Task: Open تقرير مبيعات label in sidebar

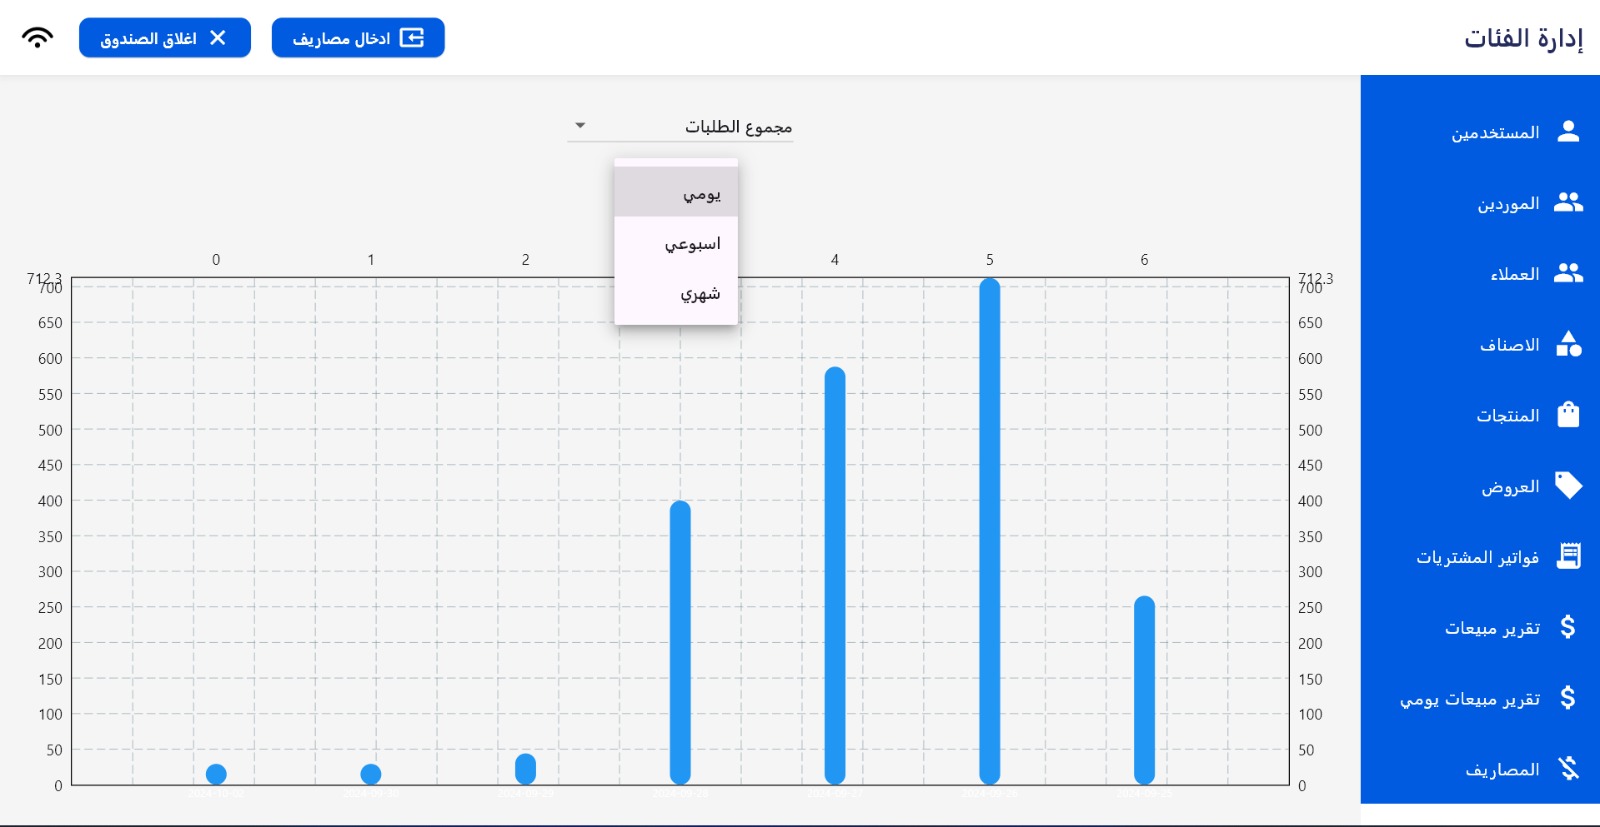Action: pyautogui.click(x=1492, y=628)
